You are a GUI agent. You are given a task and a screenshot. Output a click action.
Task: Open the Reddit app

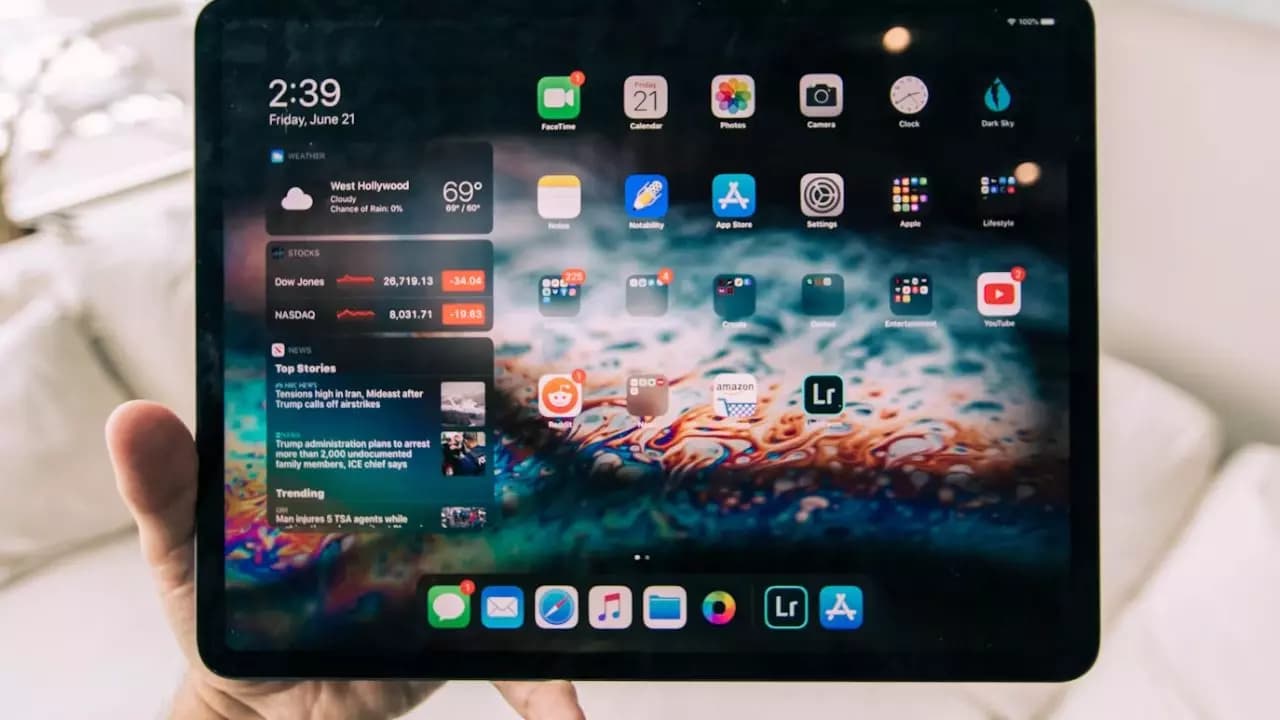pos(560,396)
